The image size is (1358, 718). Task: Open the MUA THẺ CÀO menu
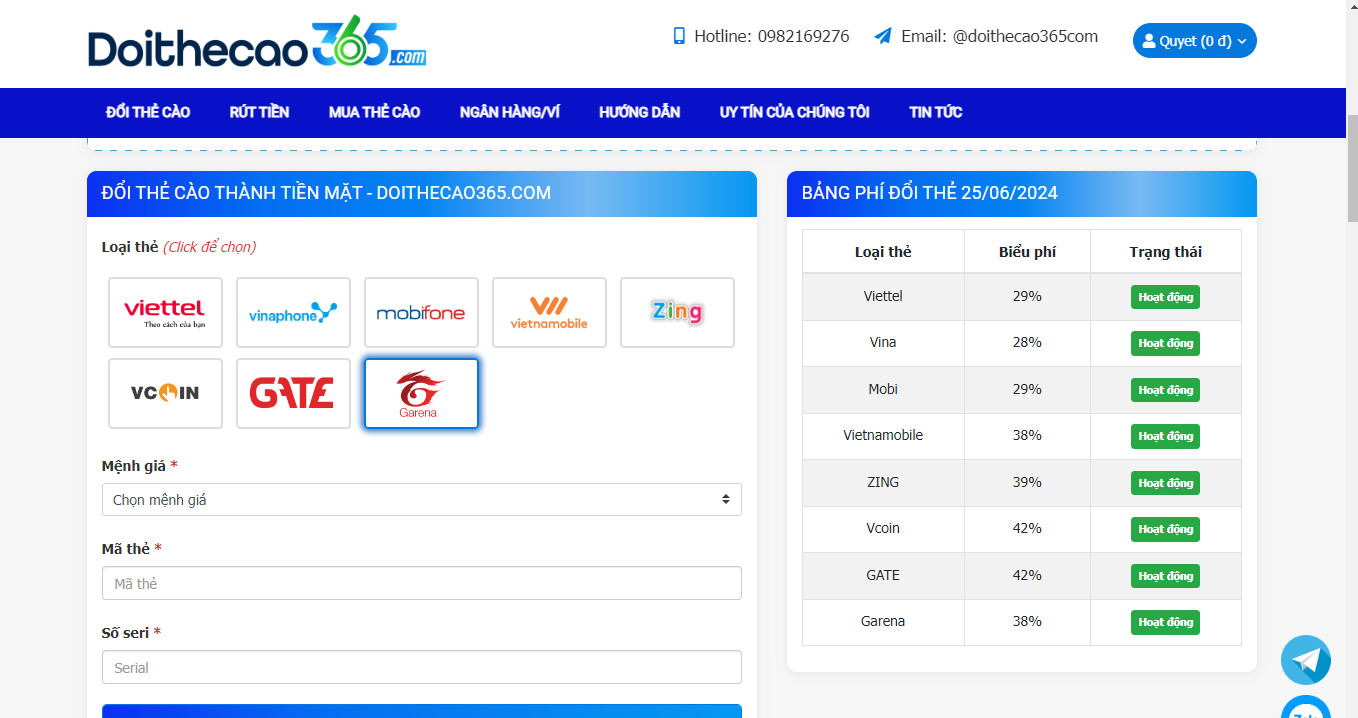374,112
